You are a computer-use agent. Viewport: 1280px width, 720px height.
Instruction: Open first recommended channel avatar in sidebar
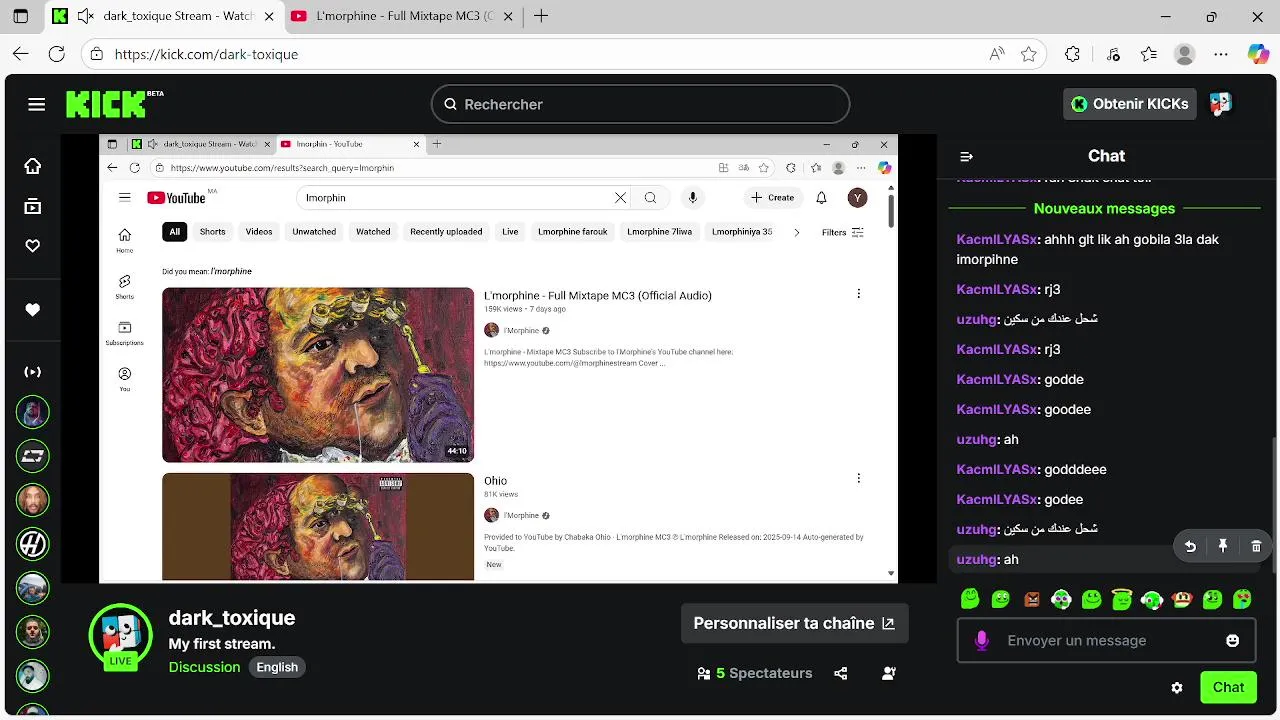[x=33, y=412]
